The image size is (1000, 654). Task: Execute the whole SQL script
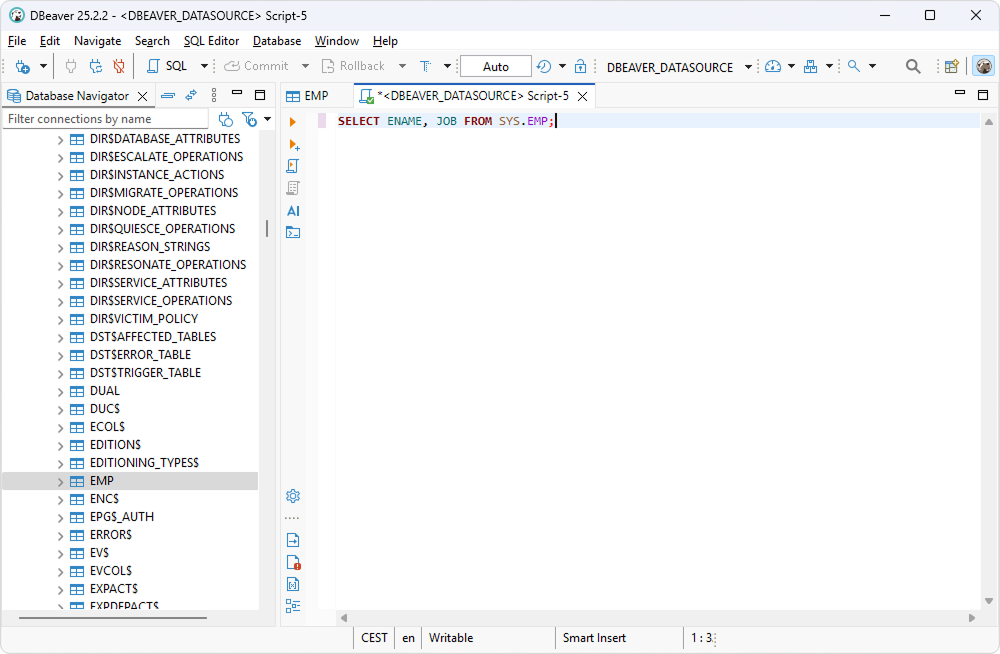[291, 166]
